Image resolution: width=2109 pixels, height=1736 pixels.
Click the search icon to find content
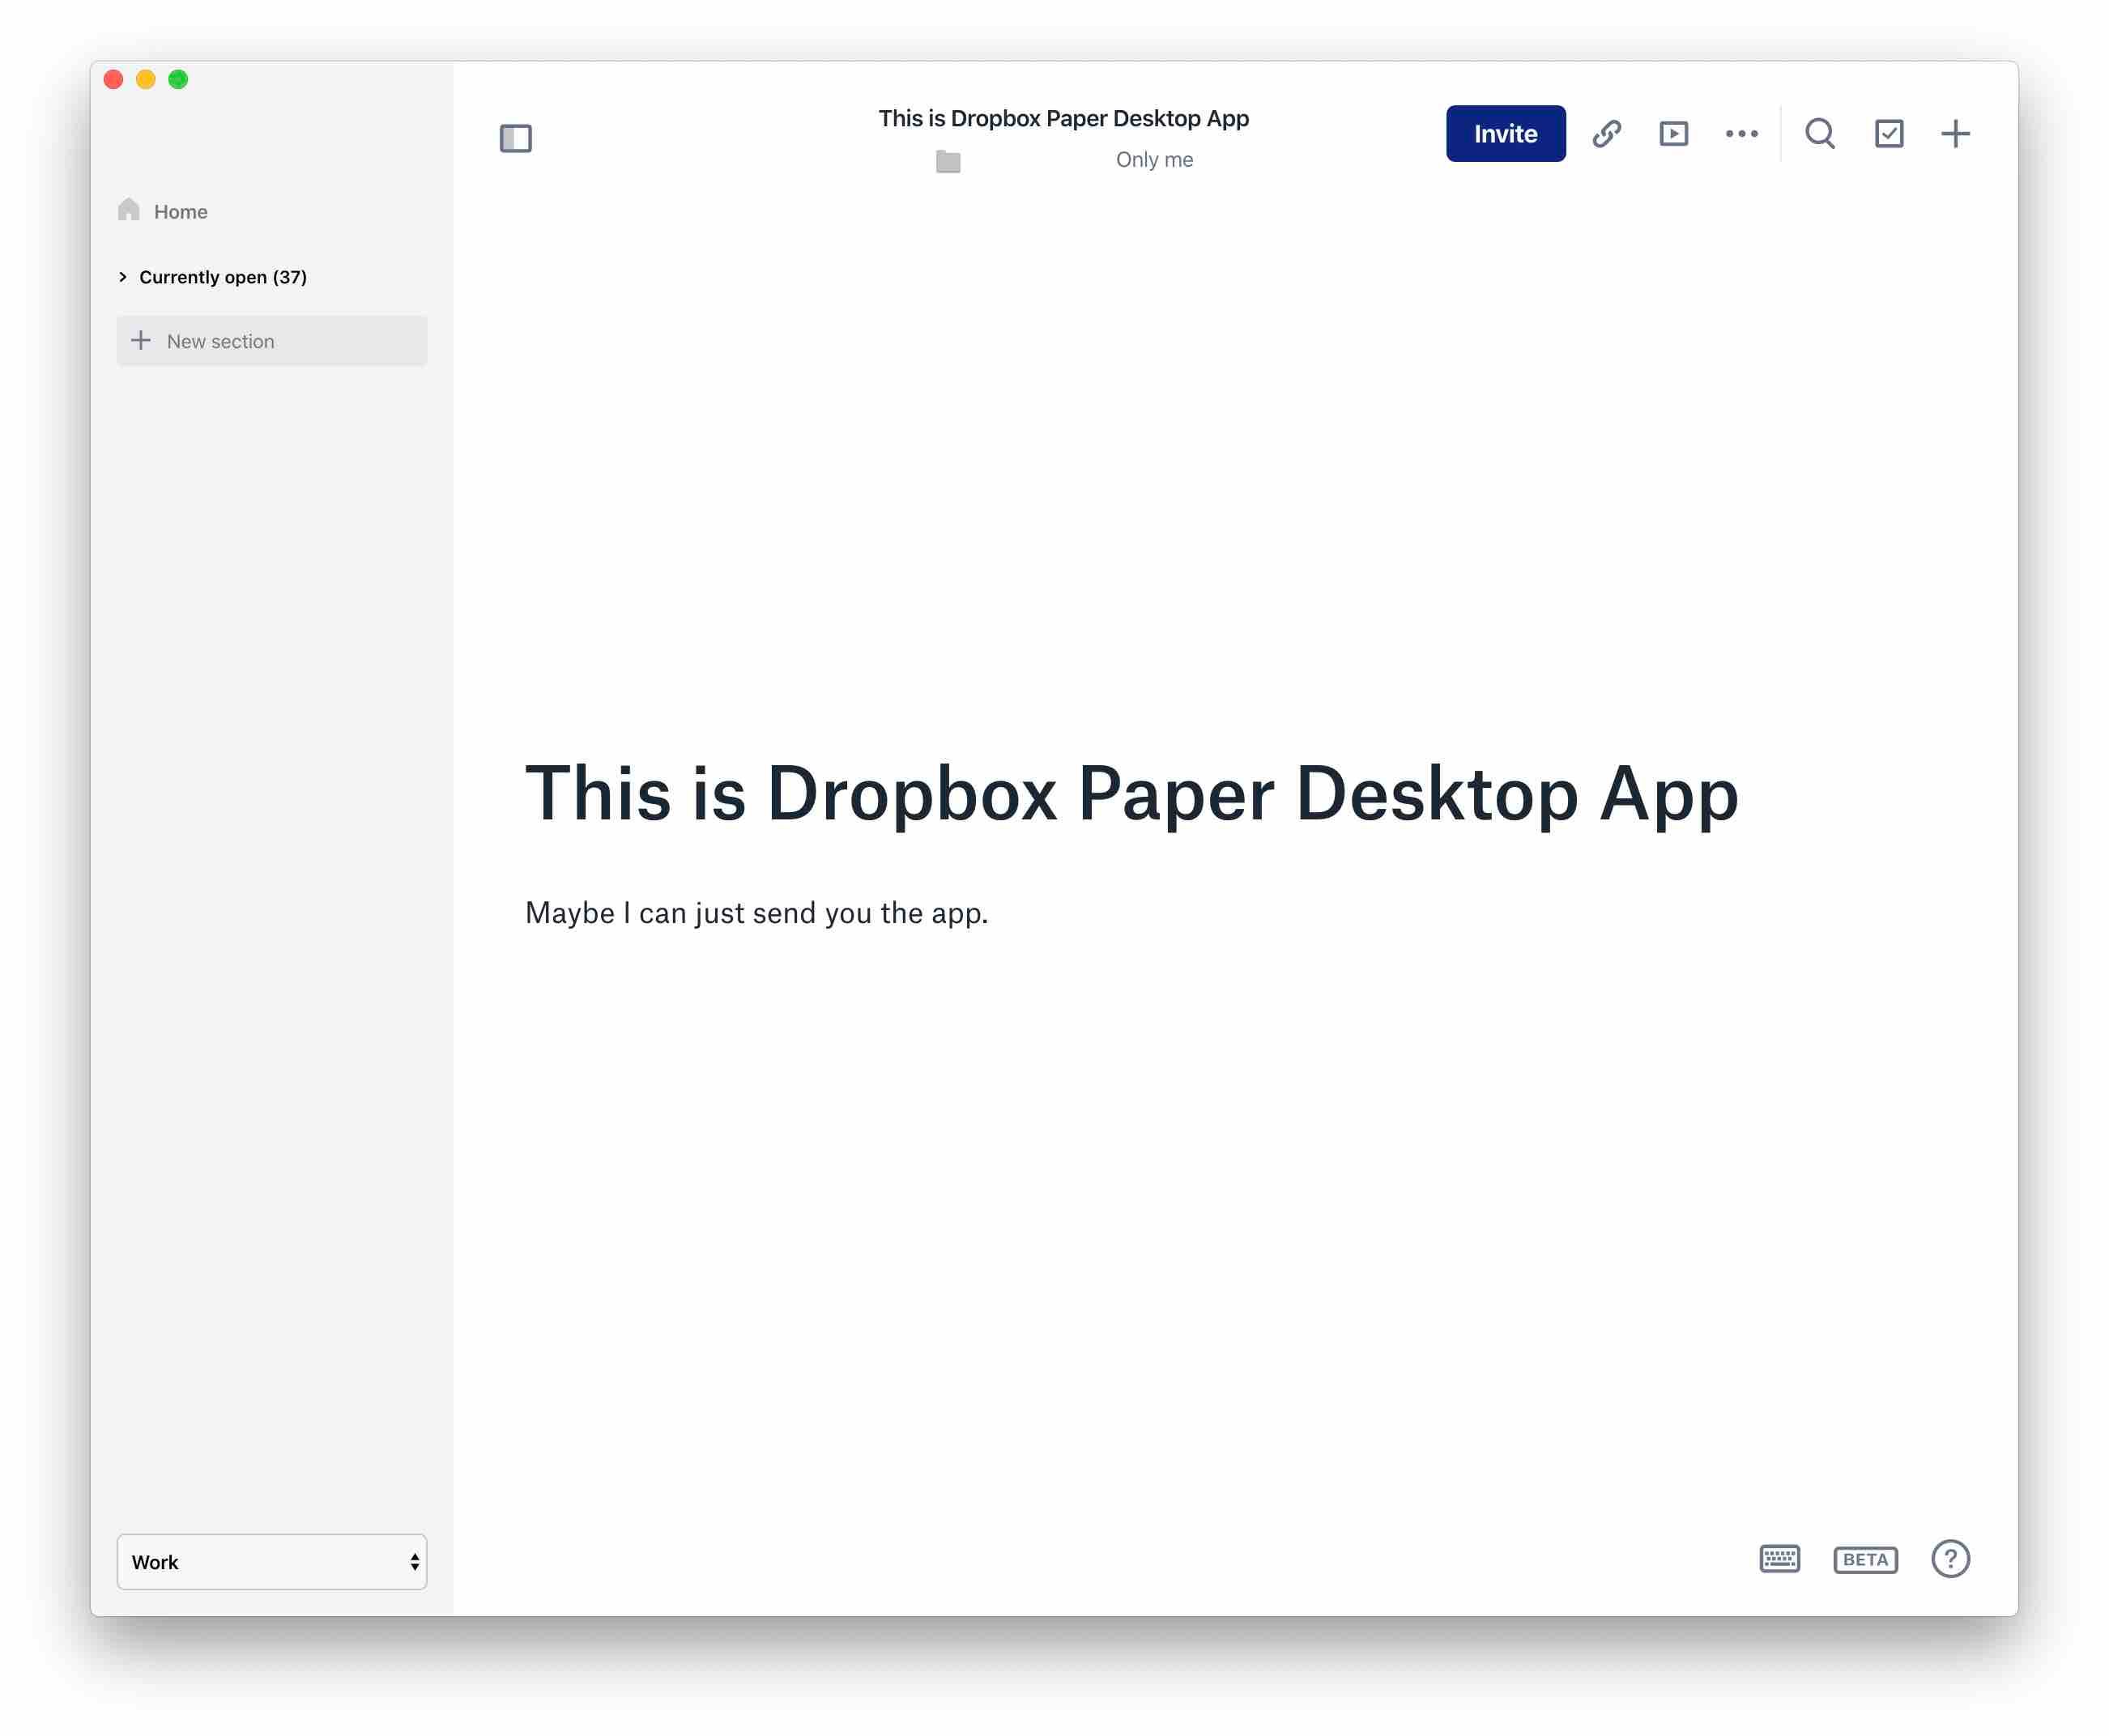1821,133
